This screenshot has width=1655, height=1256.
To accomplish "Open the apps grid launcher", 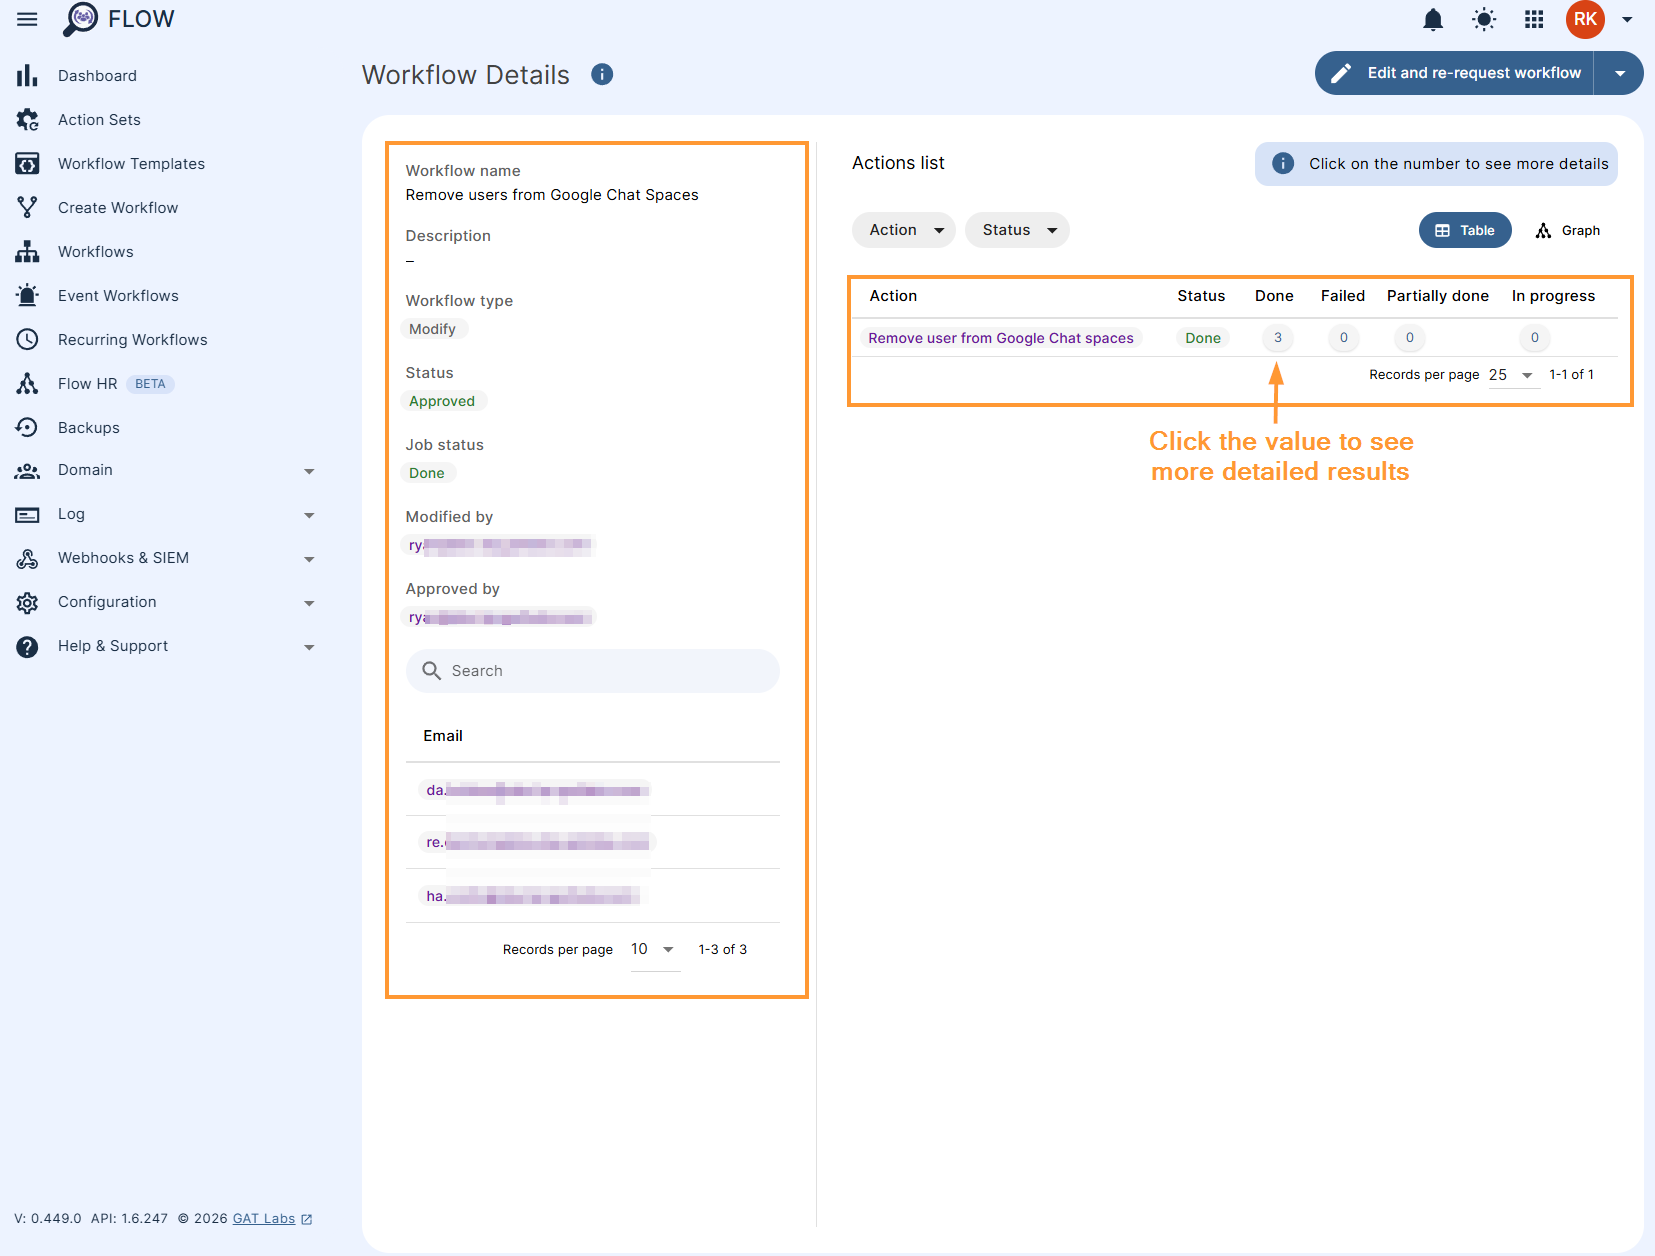I will coord(1534,19).
